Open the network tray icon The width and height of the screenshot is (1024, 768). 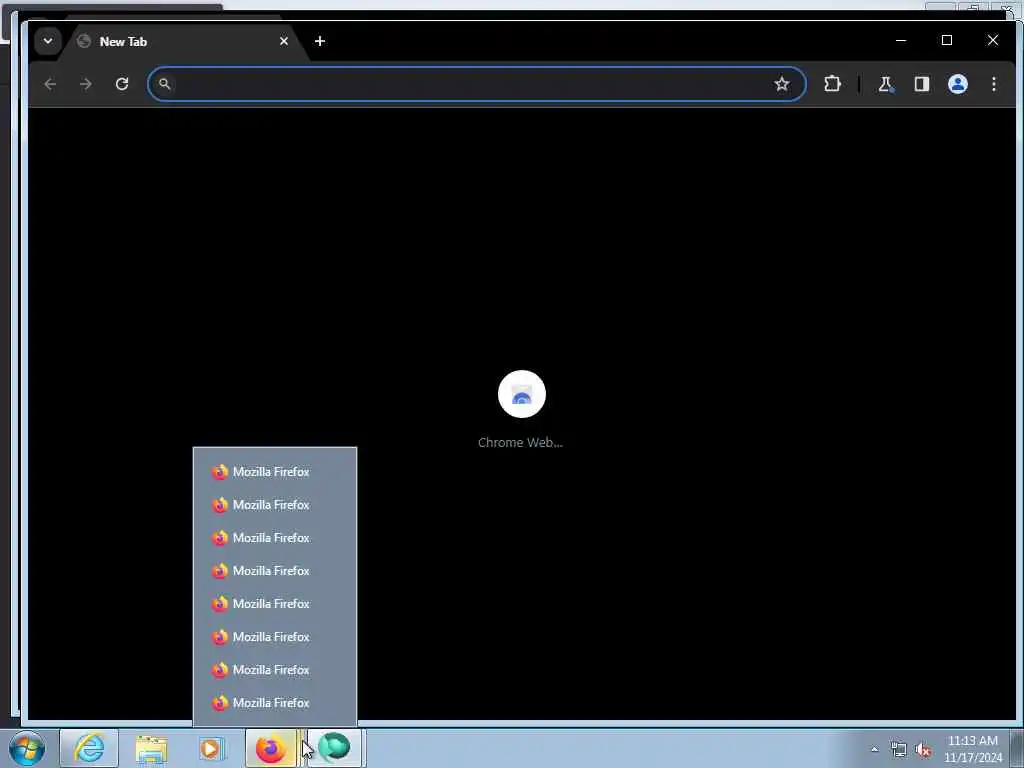coord(899,750)
